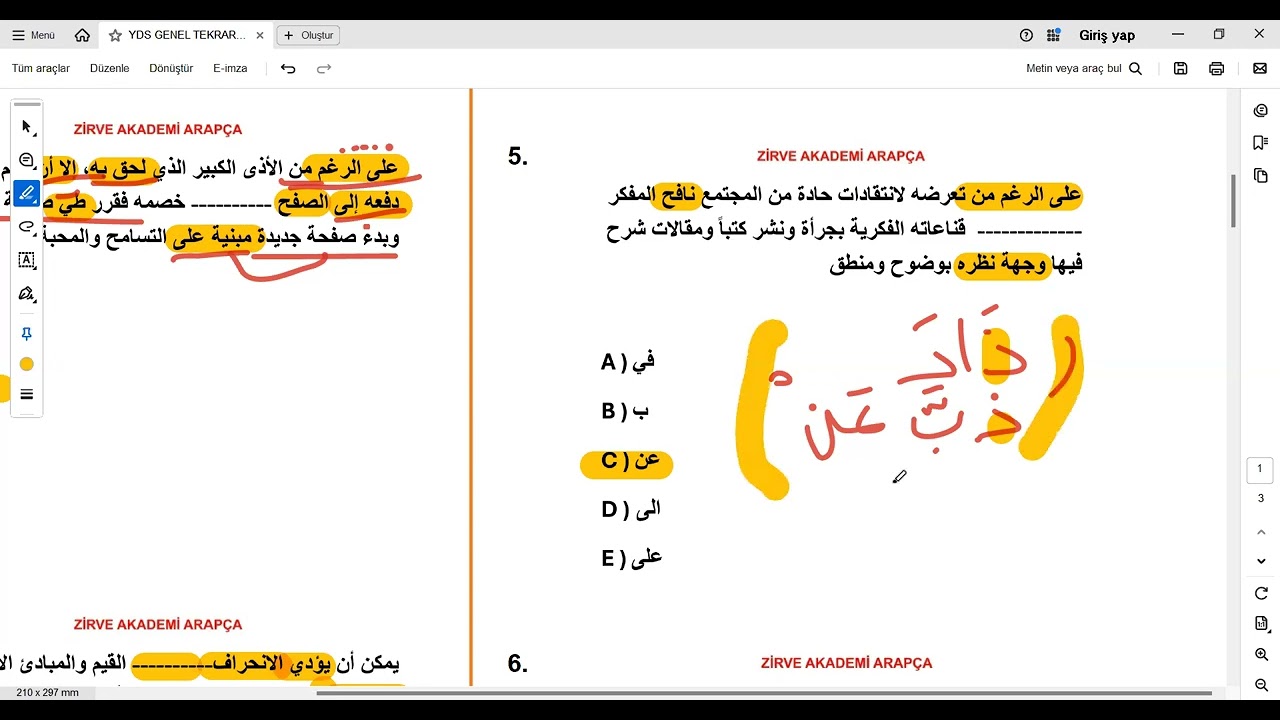Select the fill and sign pen tool
Viewport: 1280px width, 720px height.
tap(27, 294)
